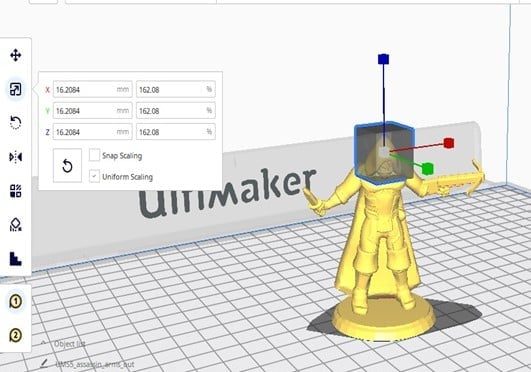The image size is (531, 372).
Task: Select the Support Blocker tool
Action: click(16, 225)
